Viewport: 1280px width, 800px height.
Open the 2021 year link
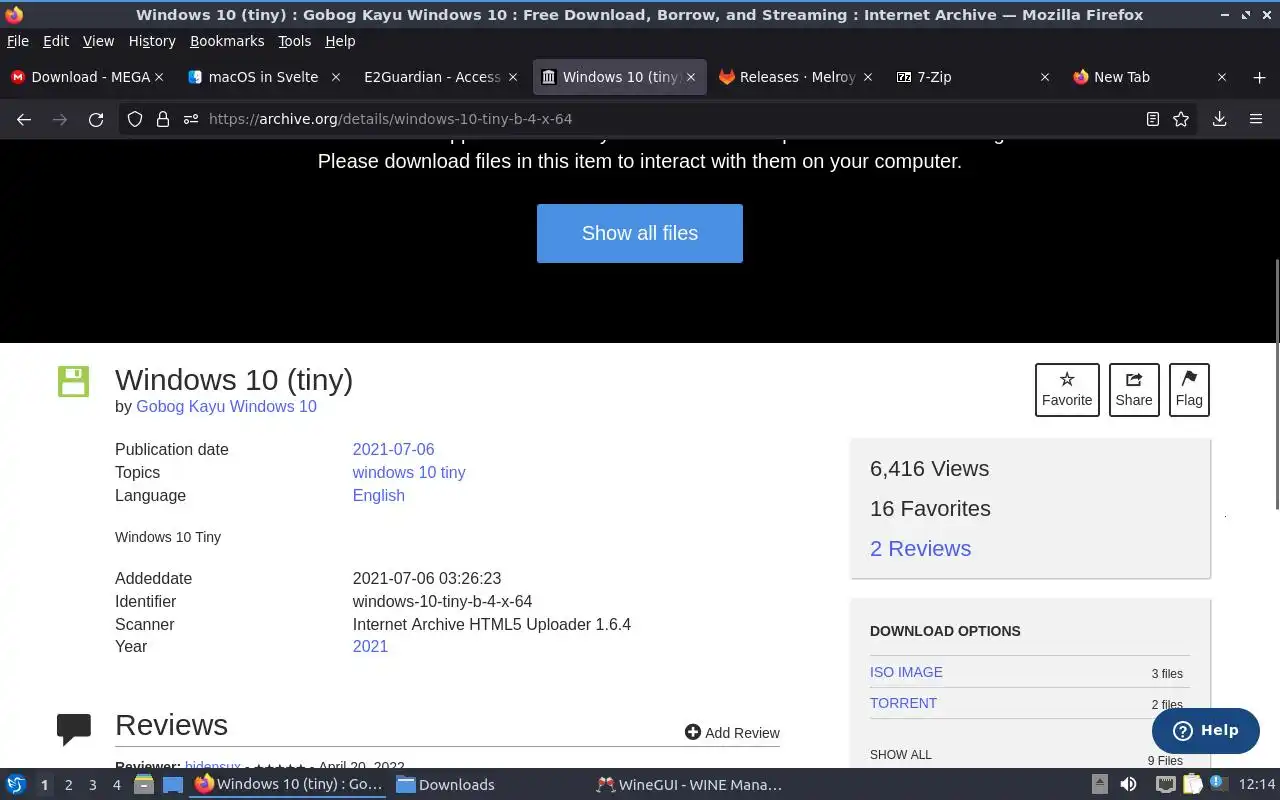pyautogui.click(x=370, y=646)
